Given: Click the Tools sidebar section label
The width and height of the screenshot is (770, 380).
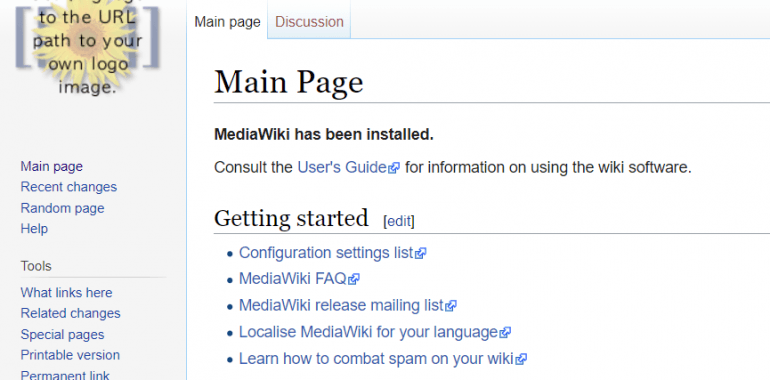Looking at the screenshot, I should 36,266.
